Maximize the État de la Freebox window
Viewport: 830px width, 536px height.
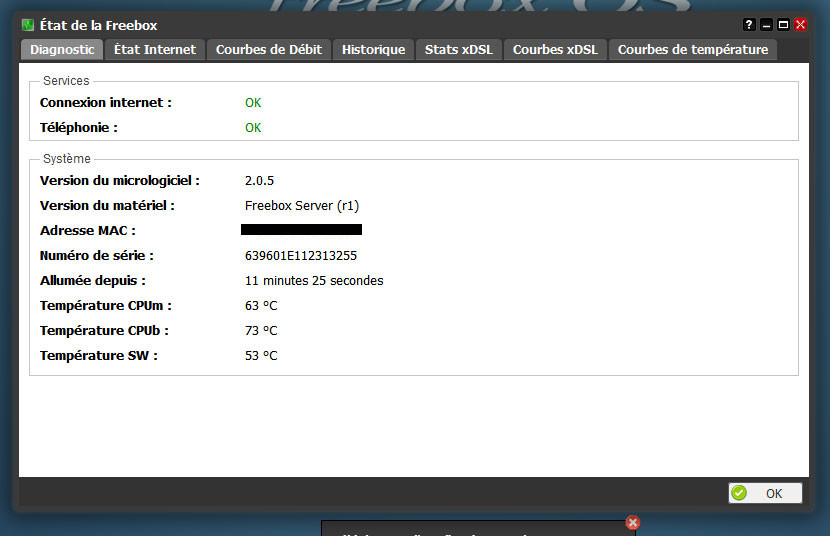coord(783,24)
